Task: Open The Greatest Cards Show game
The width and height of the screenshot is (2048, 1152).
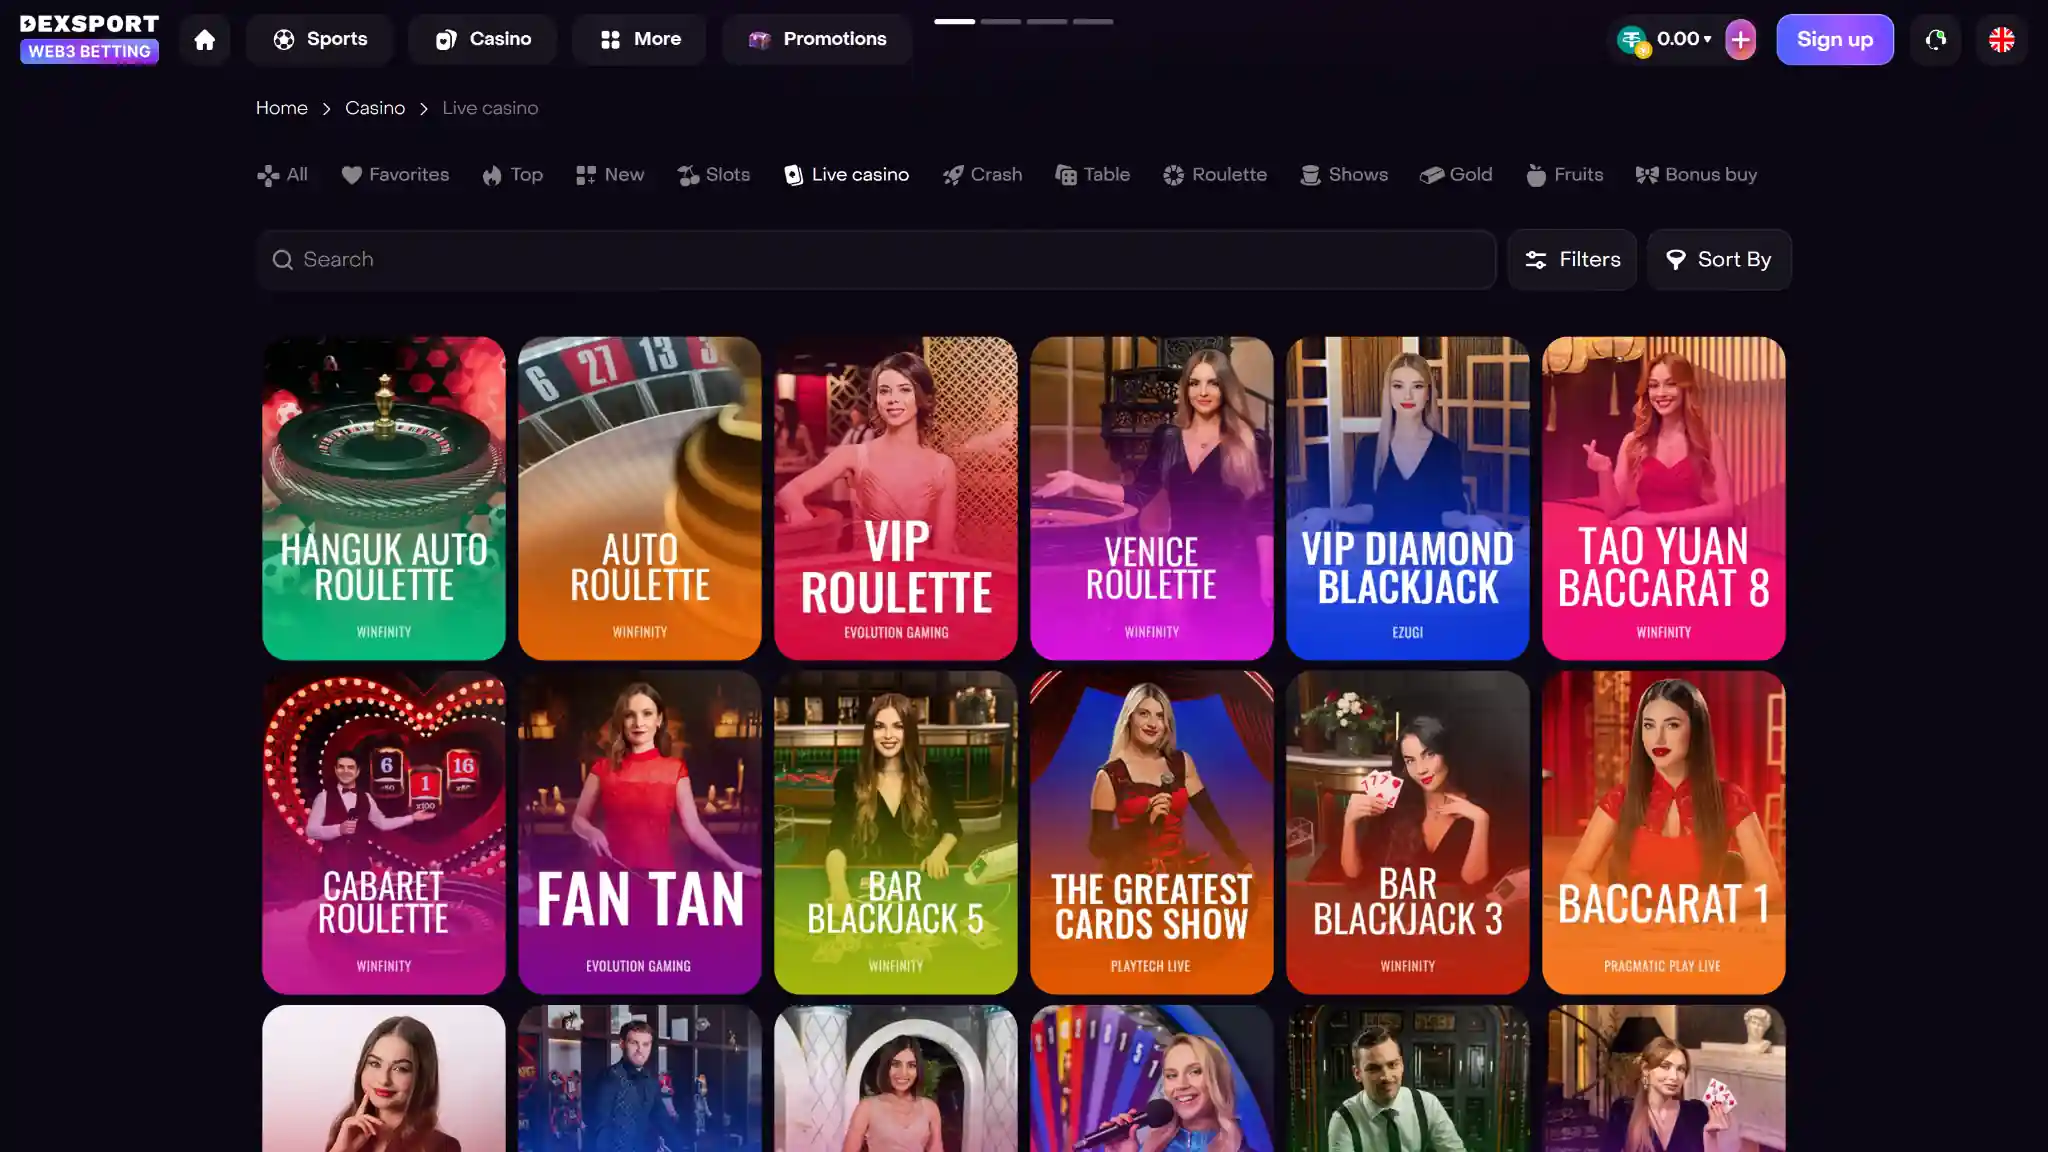Action: pyautogui.click(x=1152, y=832)
